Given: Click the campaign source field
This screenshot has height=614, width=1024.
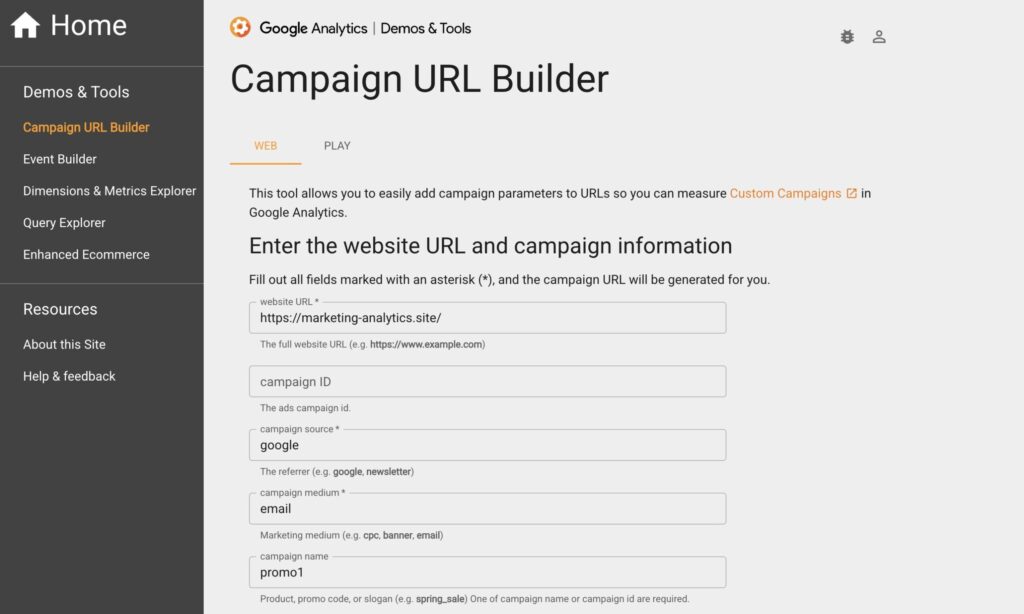Looking at the screenshot, I should (487, 445).
